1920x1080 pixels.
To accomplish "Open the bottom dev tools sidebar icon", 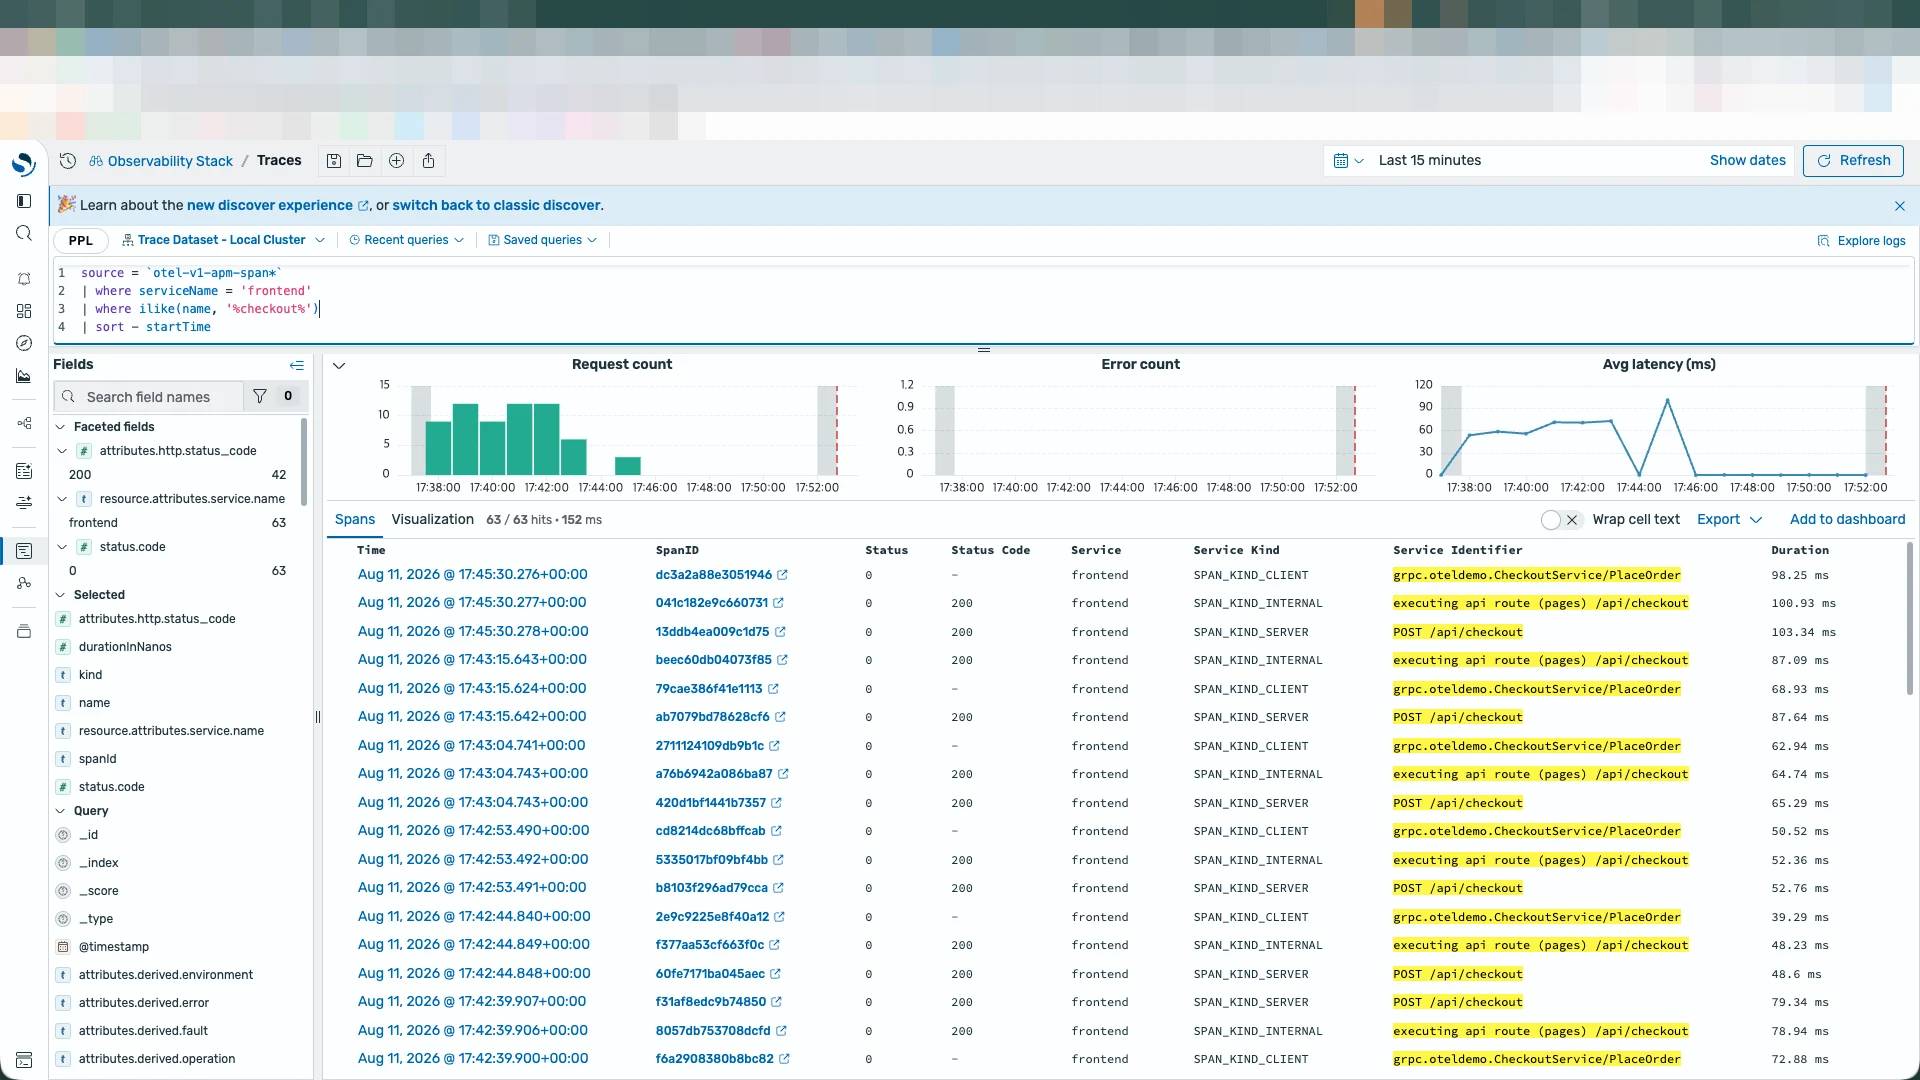I will point(24,1060).
